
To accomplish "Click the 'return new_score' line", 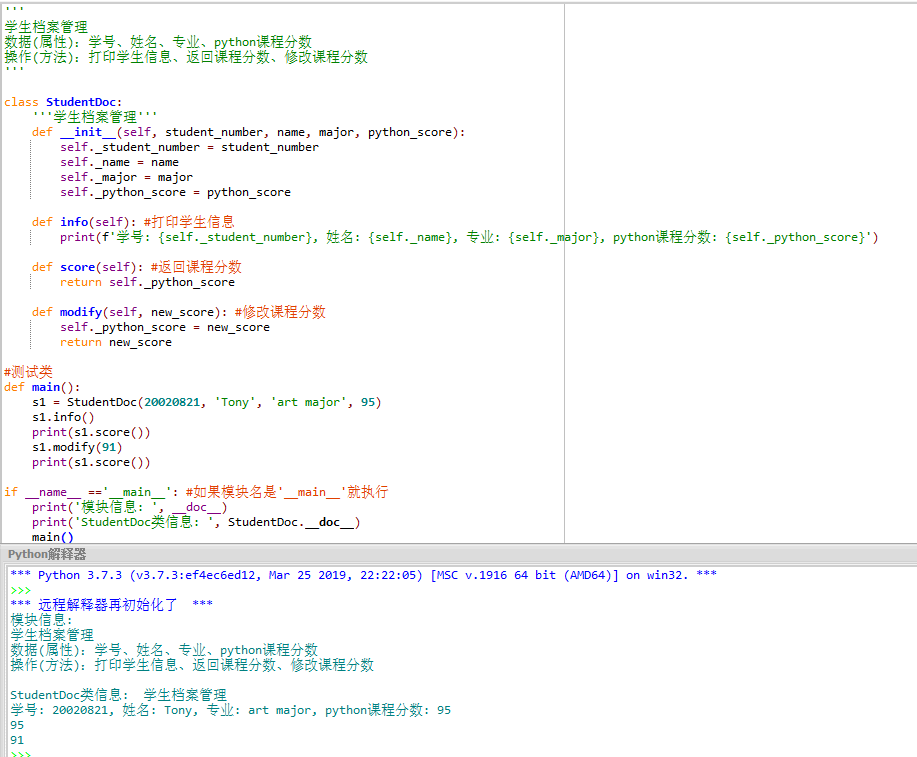I will [116, 342].
